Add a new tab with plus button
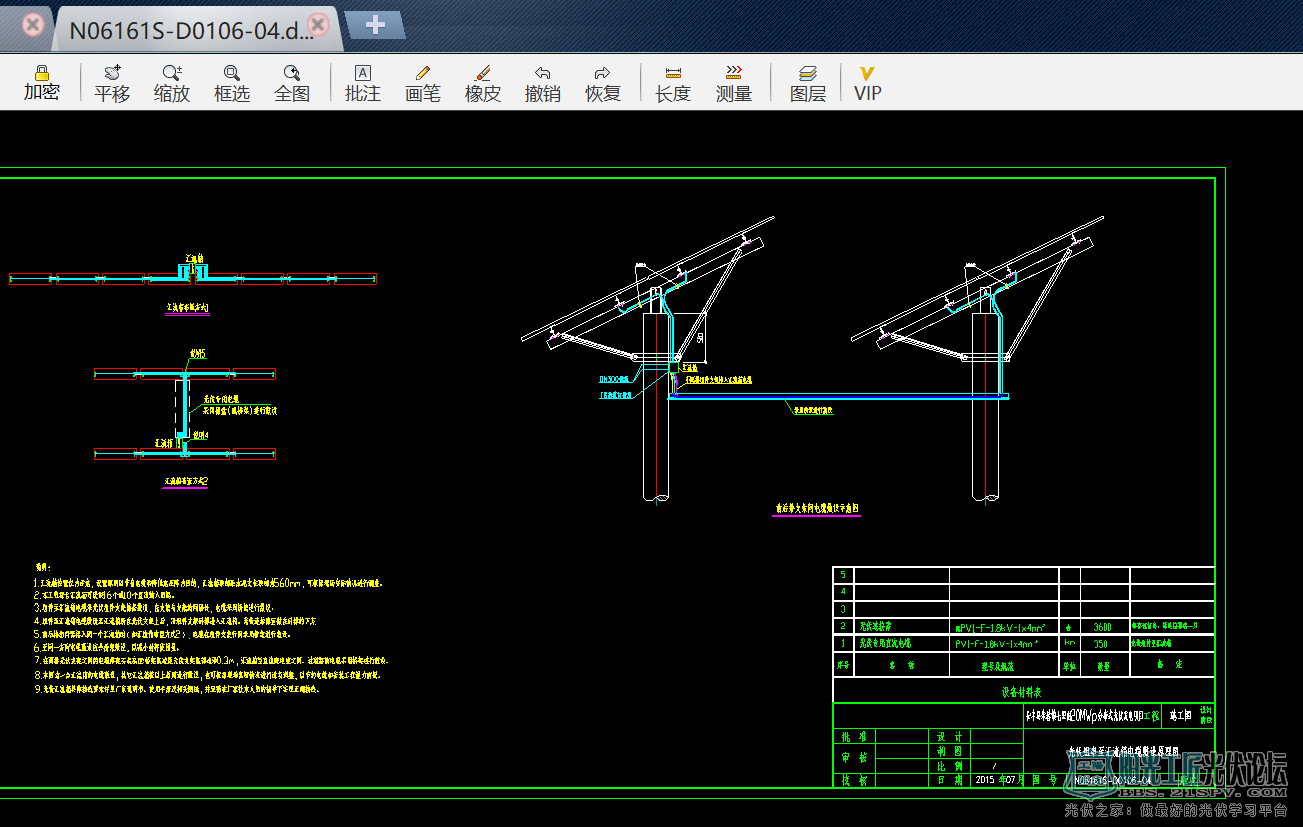 pyautogui.click(x=375, y=25)
